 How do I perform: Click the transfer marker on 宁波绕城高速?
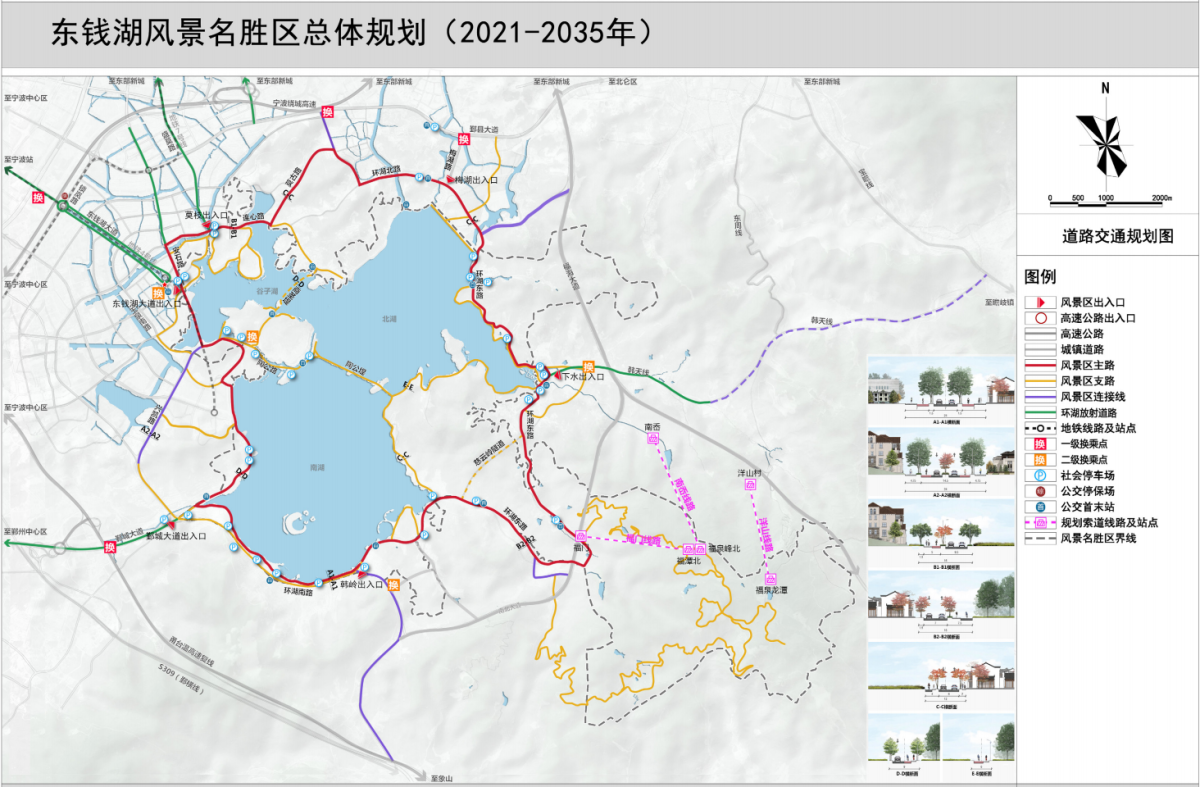click(327, 113)
